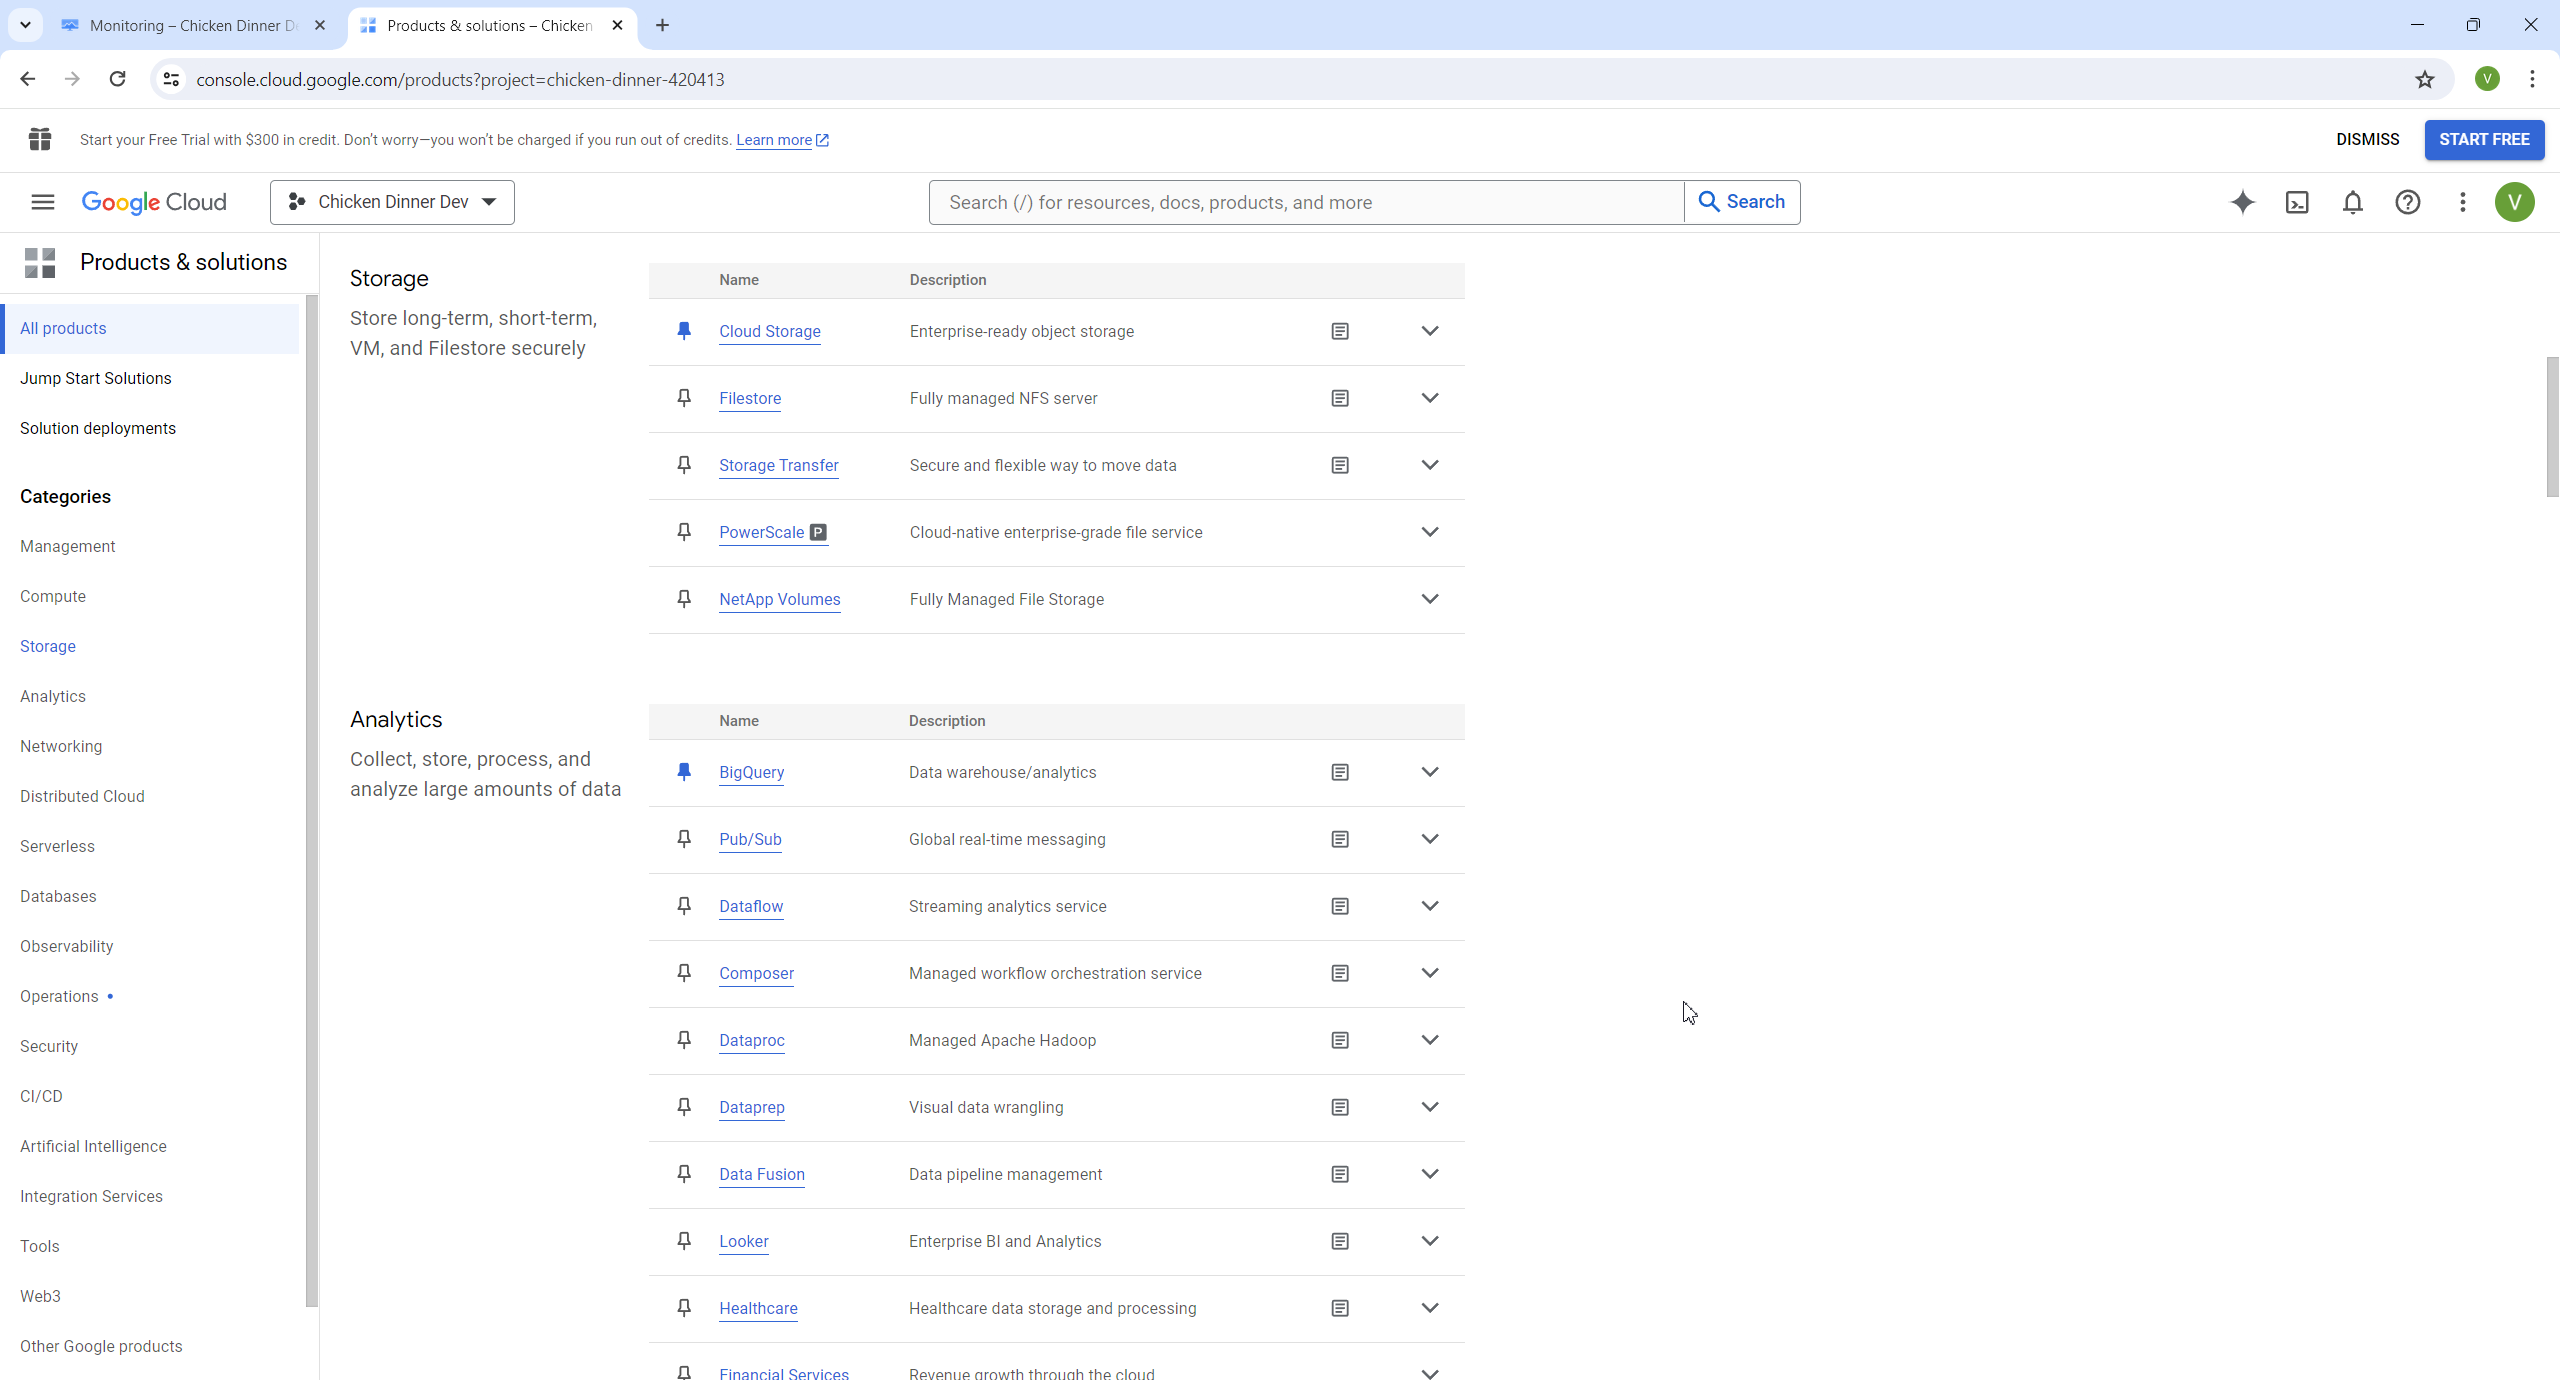
Task: Pin the Pub/Sub product
Action: (684, 839)
